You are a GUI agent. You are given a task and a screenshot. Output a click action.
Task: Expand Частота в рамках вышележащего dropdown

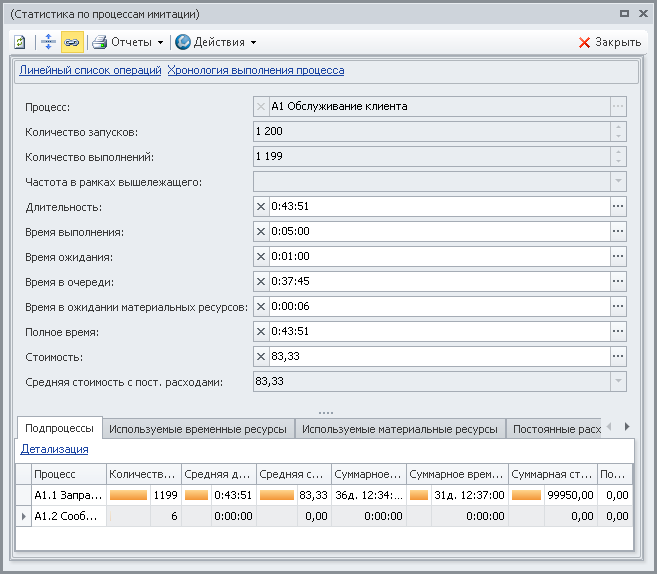tap(618, 181)
